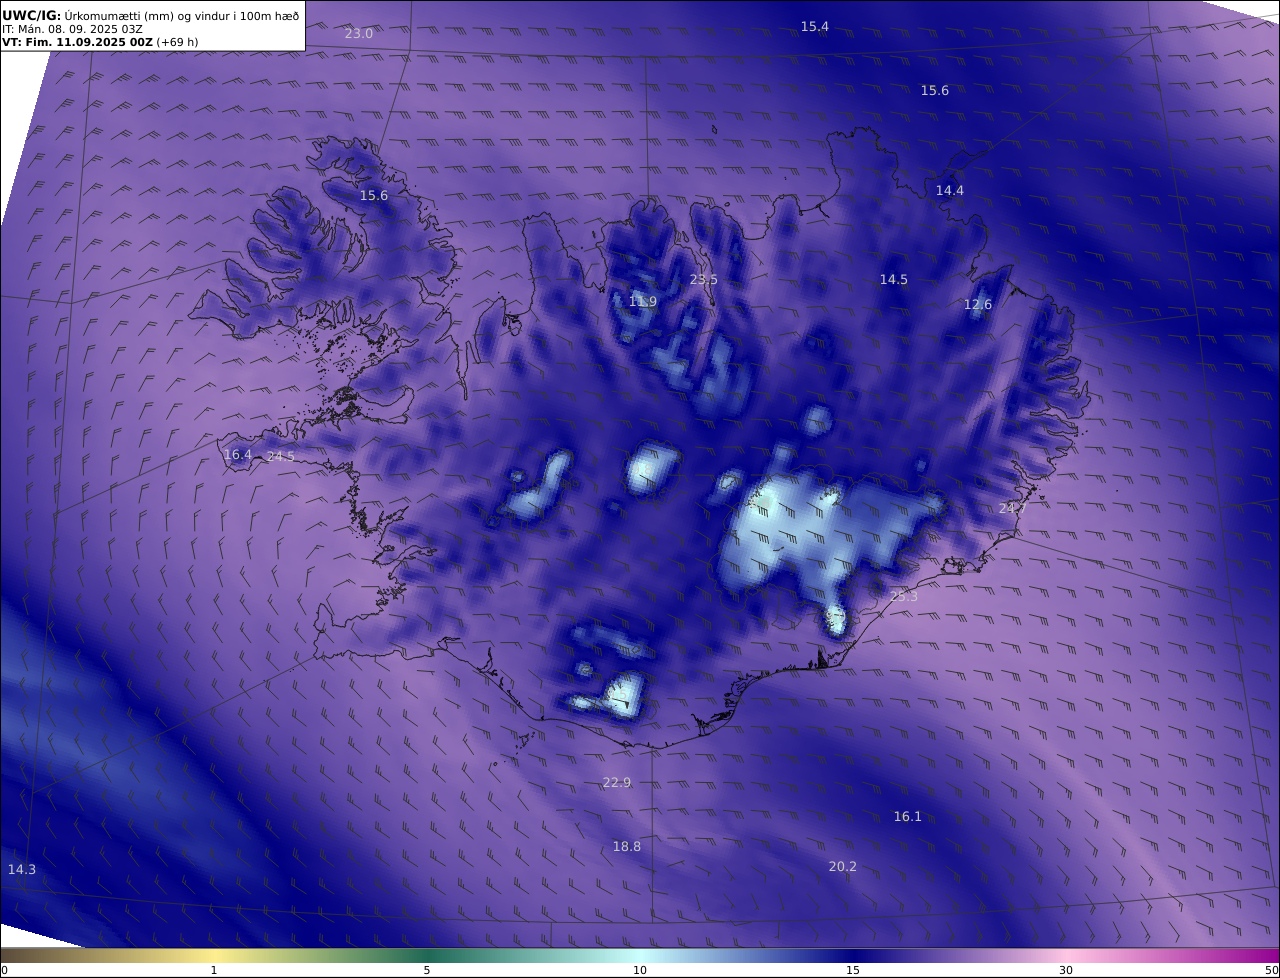The height and width of the screenshot is (978, 1280).
Task: Select the 15.6 label over the Westfjords peninsula
Action: (x=374, y=195)
